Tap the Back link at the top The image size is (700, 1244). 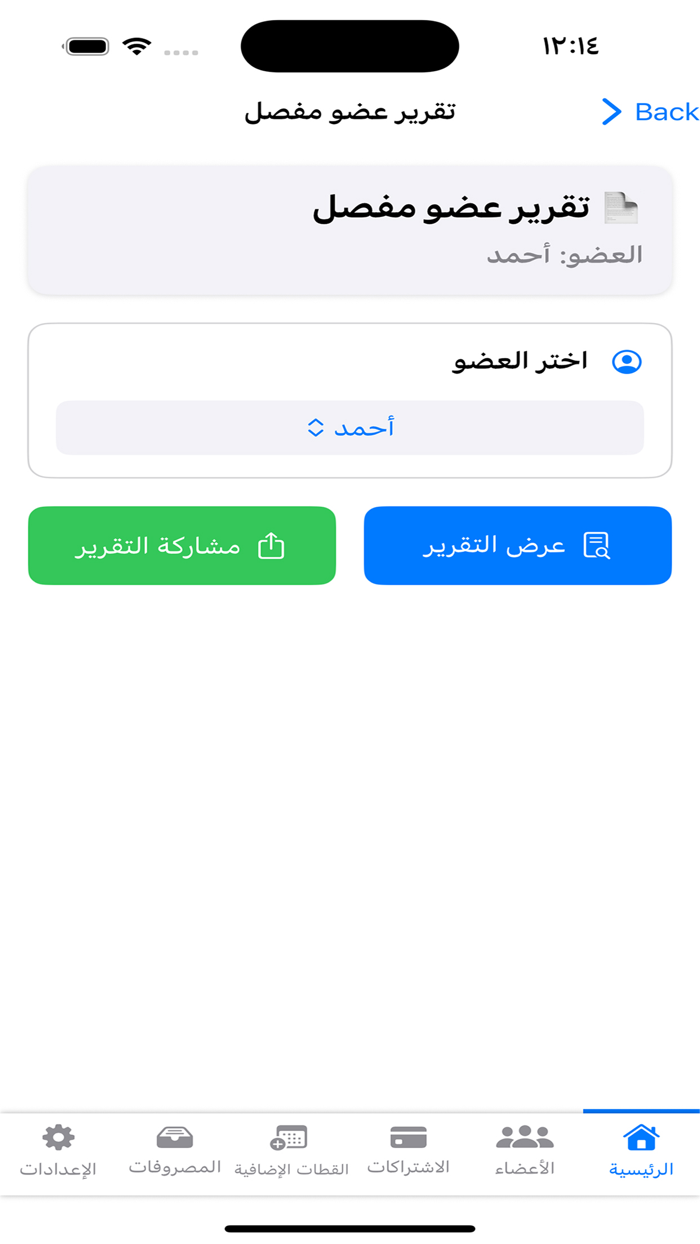pos(665,112)
